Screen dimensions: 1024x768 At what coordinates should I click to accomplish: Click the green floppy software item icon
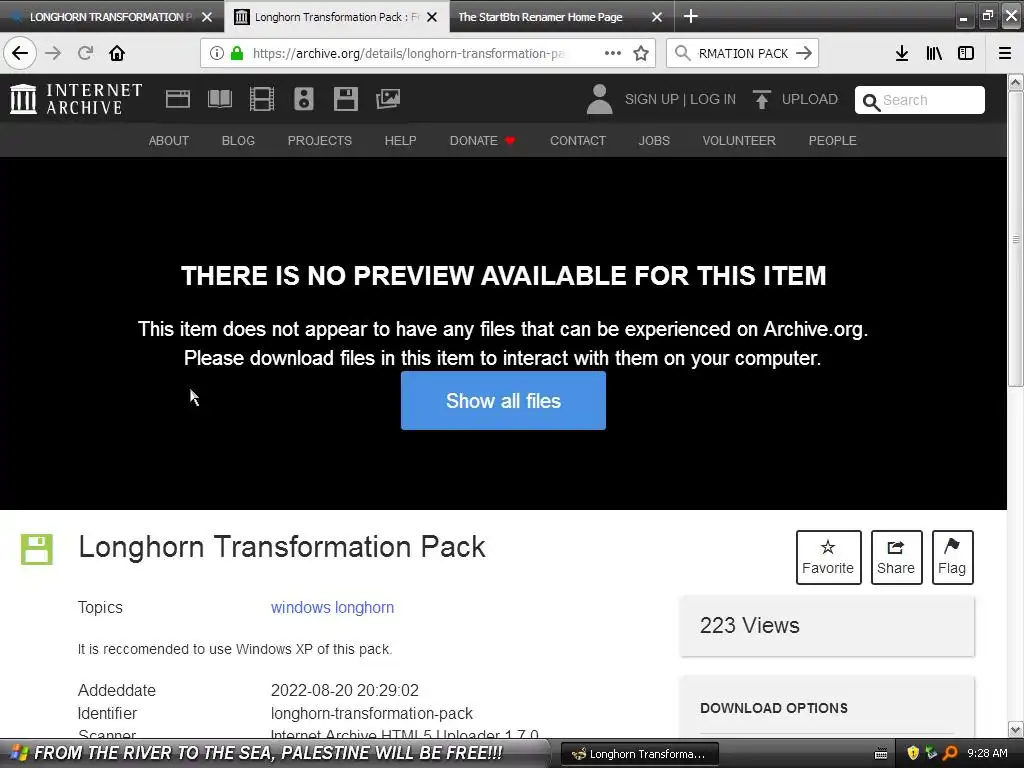point(37,549)
